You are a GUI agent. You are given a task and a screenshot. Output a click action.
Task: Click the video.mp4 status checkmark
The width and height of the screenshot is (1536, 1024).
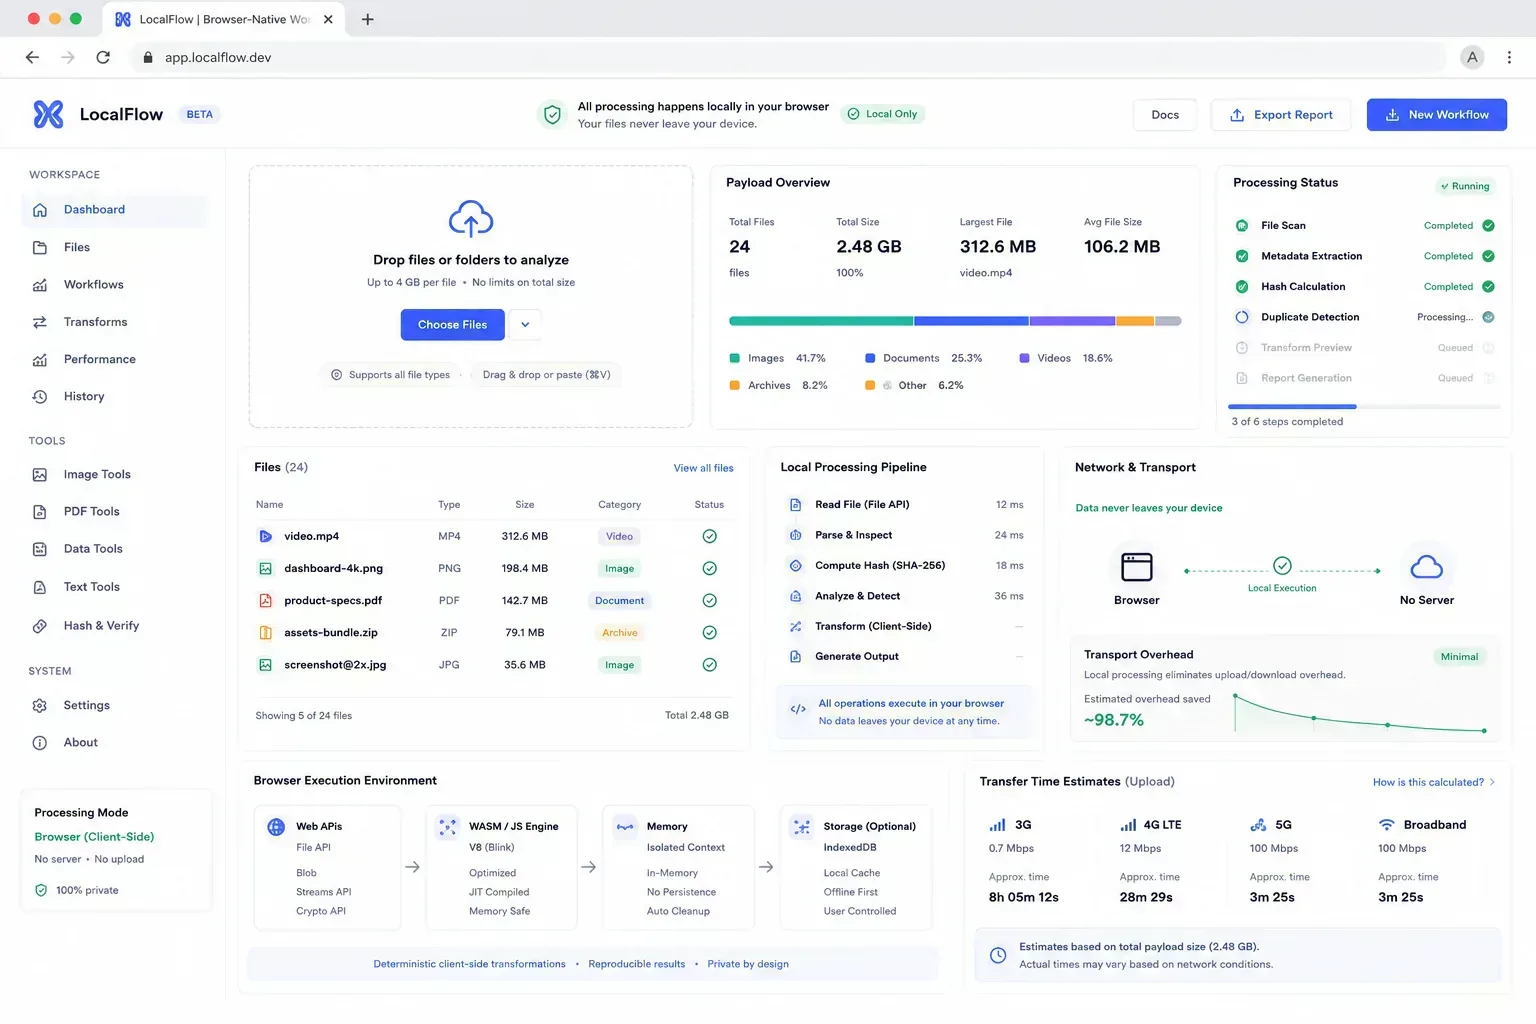coord(709,536)
